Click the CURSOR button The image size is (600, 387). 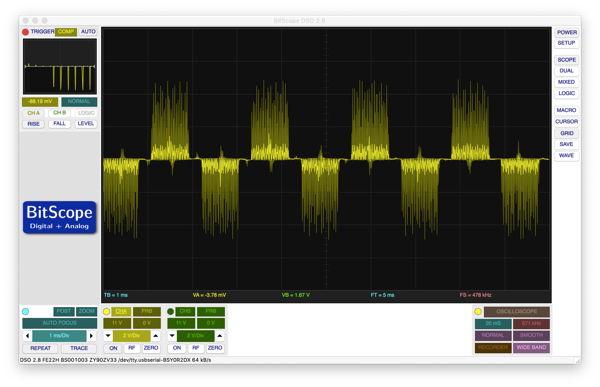click(x=566, y=121)
